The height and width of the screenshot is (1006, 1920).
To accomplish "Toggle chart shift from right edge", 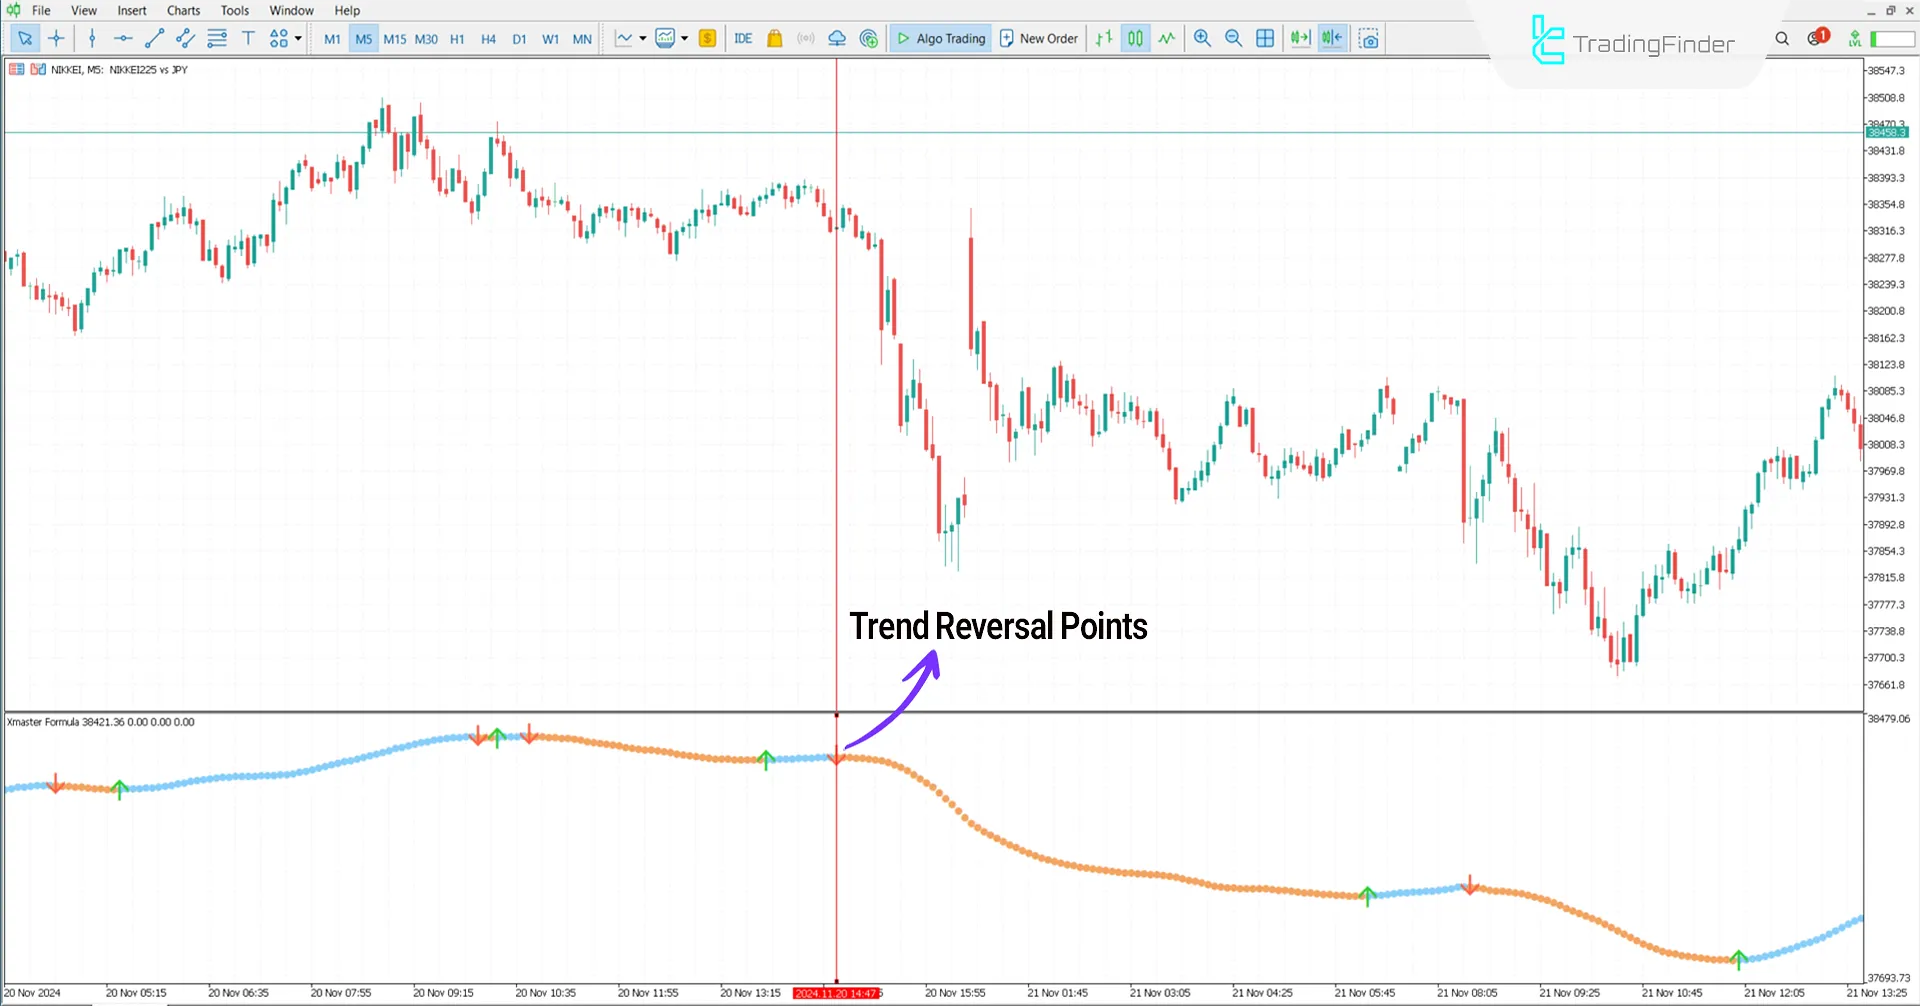I will (1332, 38).
